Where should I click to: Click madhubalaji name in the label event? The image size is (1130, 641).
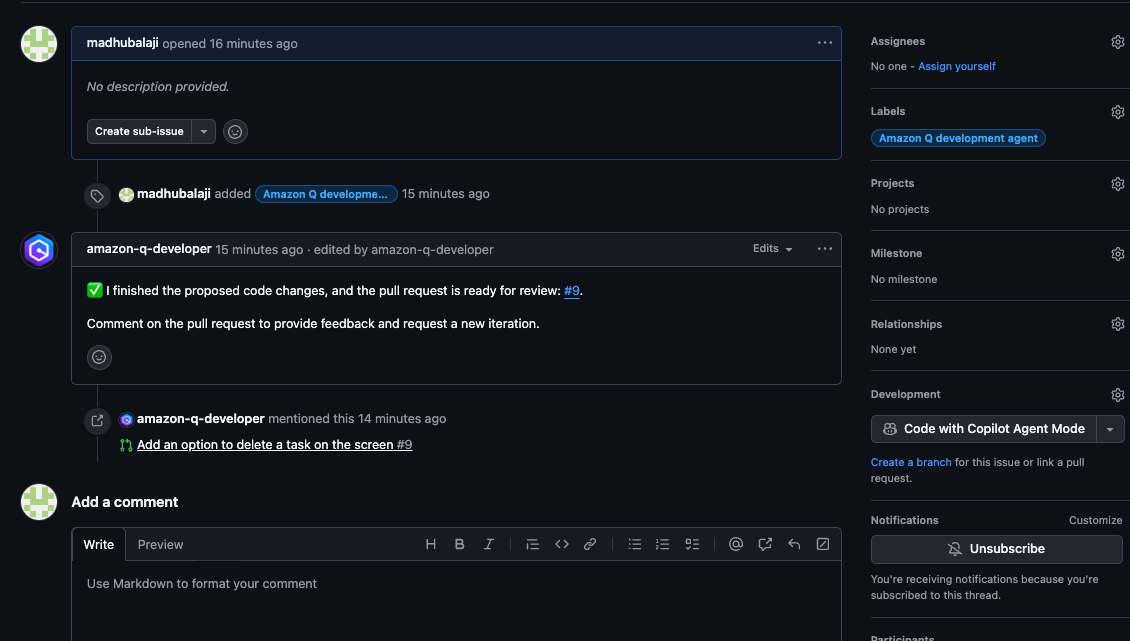click(174, 193)
